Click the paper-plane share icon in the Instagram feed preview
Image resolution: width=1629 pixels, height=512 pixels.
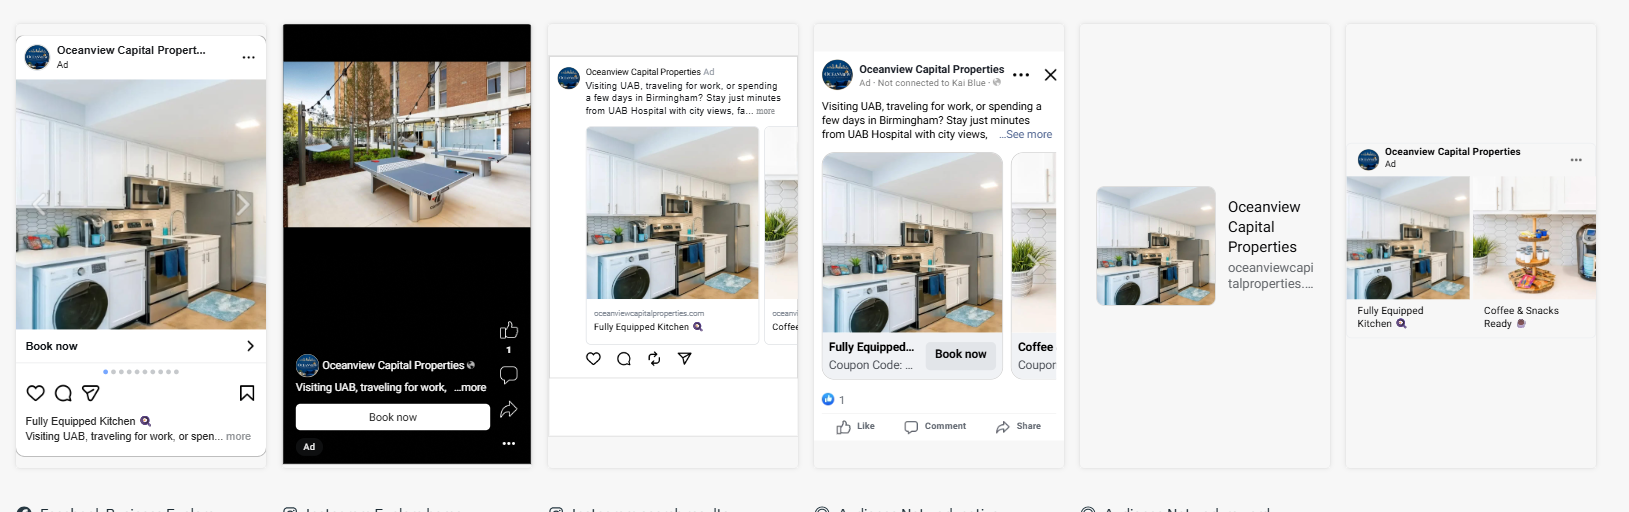coord(91,393)
